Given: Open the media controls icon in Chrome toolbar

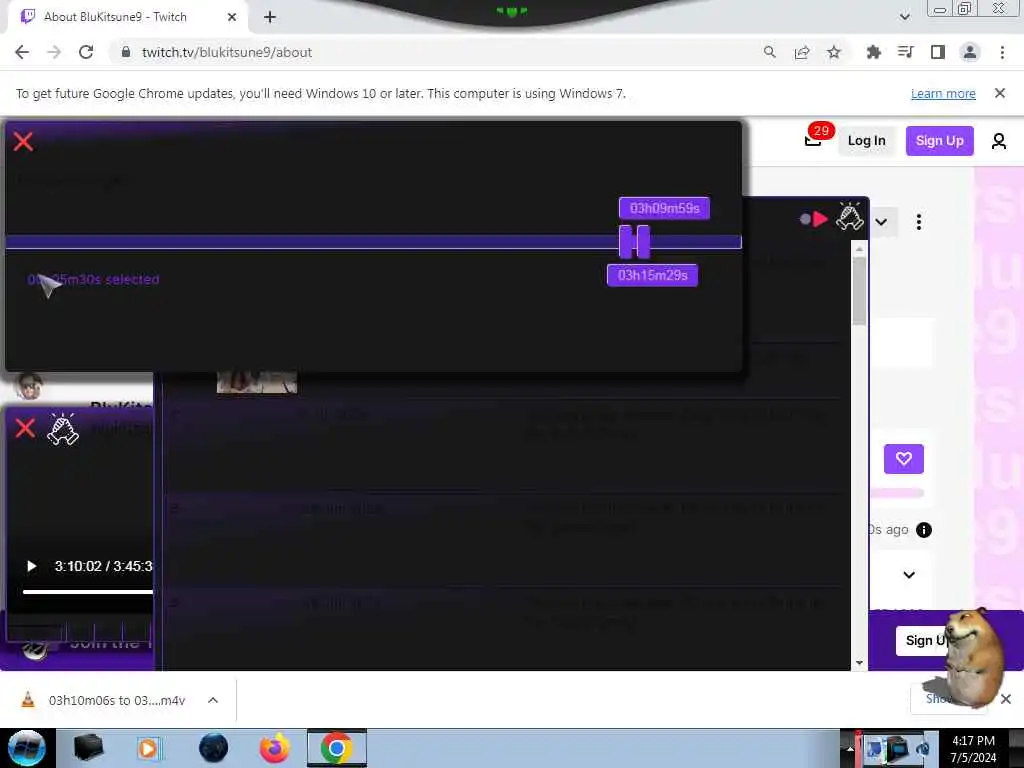Looking at the screenshot, I should [x=905, y=52].
